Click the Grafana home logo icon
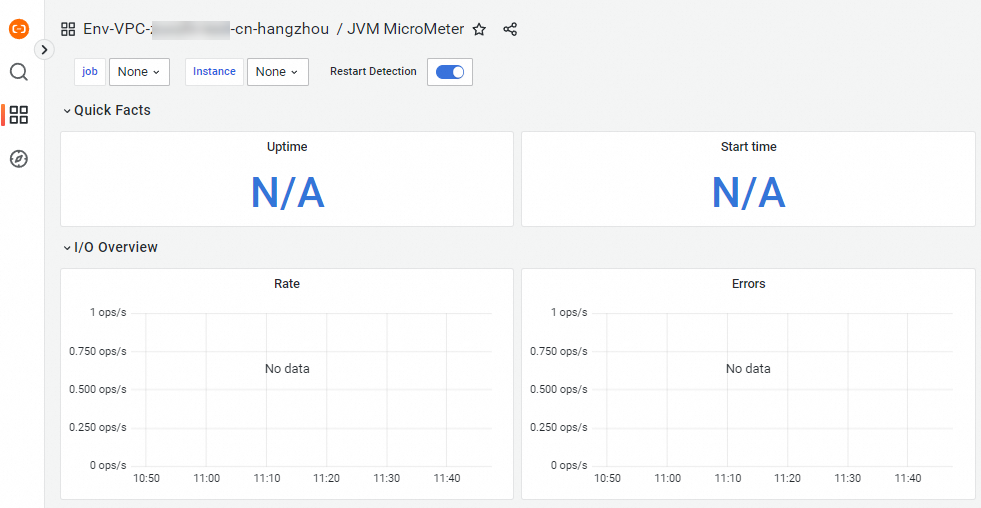981x508 pixels. tap(19, 29)
